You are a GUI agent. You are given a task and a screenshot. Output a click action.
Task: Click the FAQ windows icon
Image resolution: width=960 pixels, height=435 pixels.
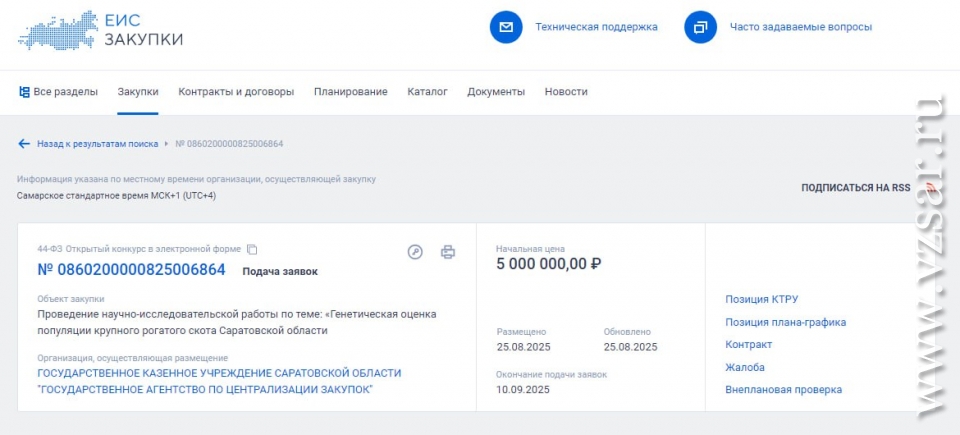[x=700, y=27]
